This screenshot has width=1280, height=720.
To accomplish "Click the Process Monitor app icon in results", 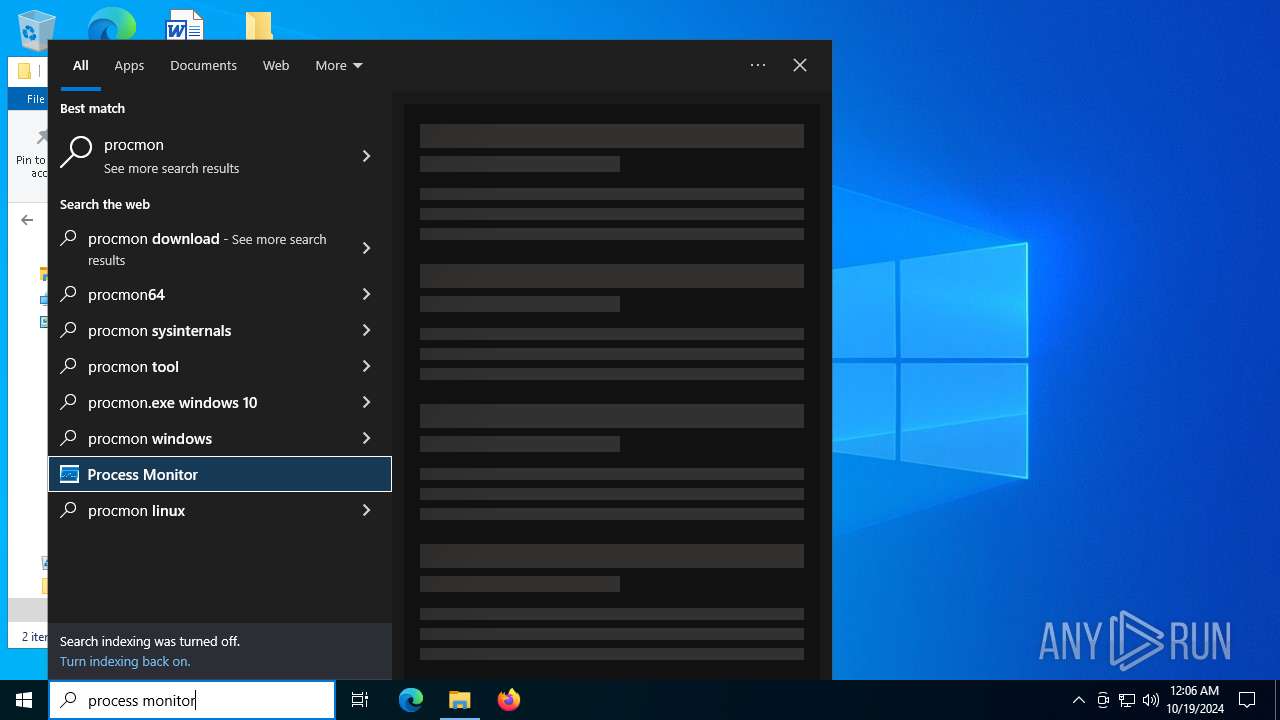I will tap(69, 474).
